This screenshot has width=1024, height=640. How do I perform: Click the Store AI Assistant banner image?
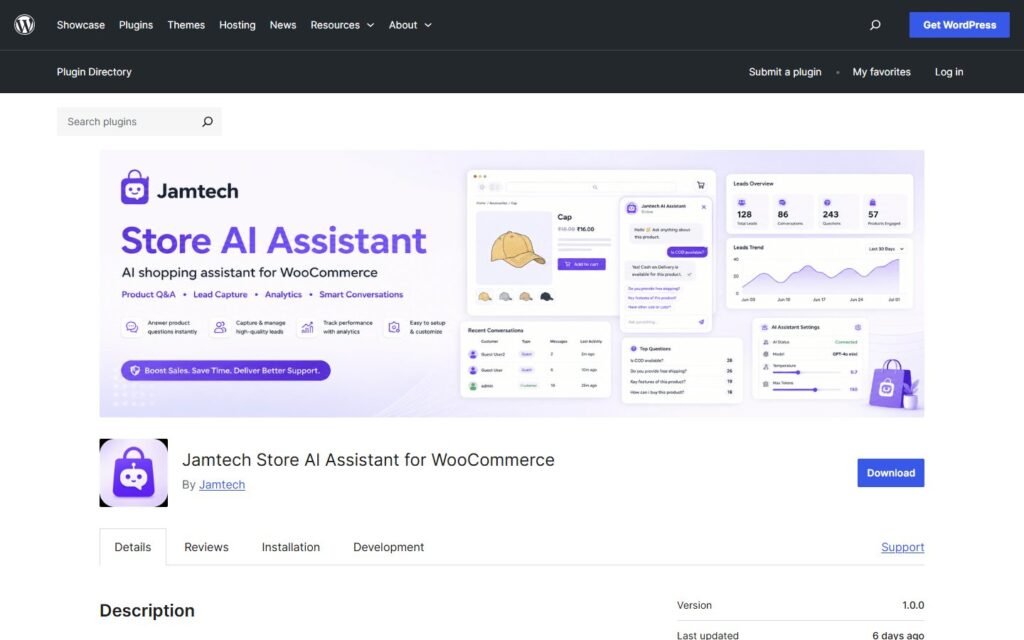tap(511, 283)
